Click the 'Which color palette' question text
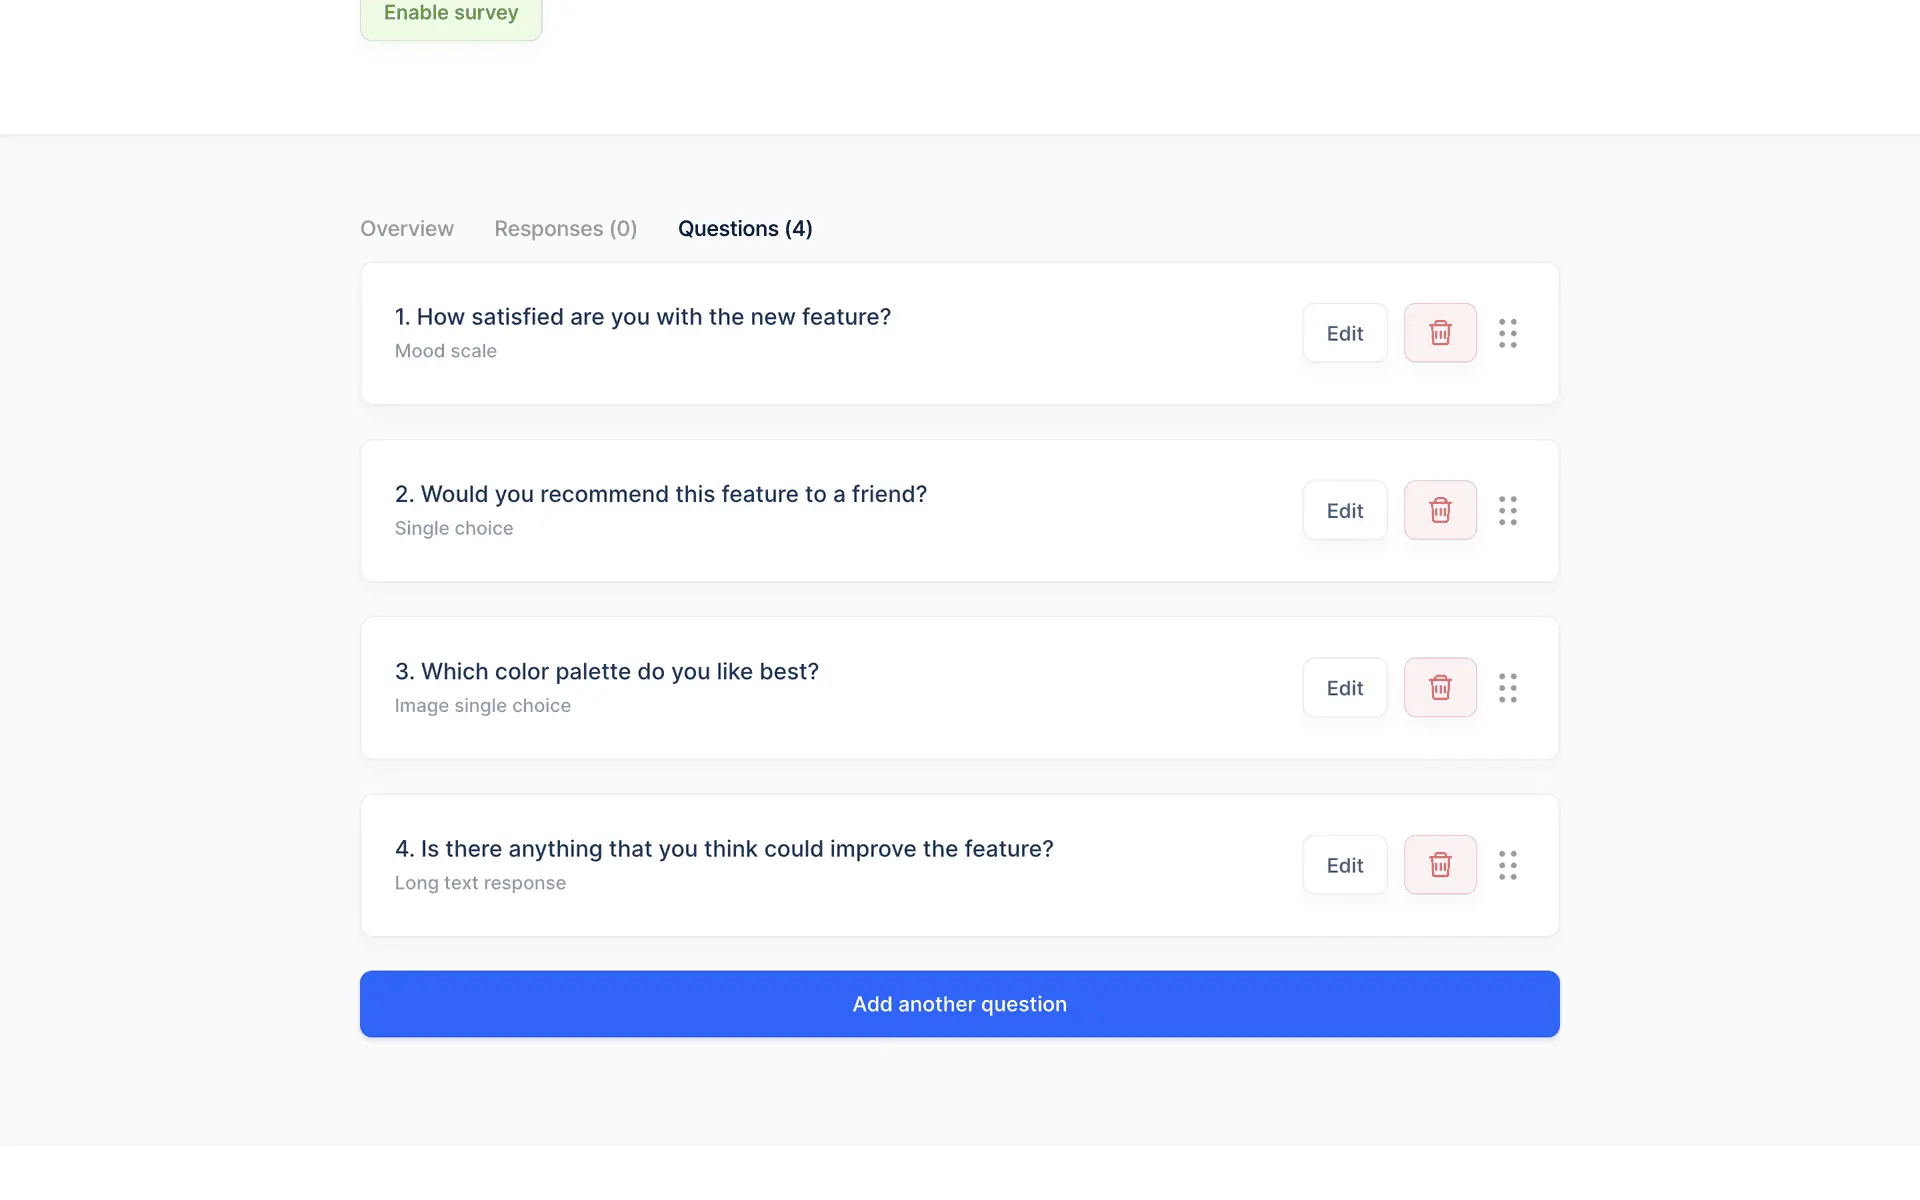Viewport: 1920px width, 1200px height. 607,672
